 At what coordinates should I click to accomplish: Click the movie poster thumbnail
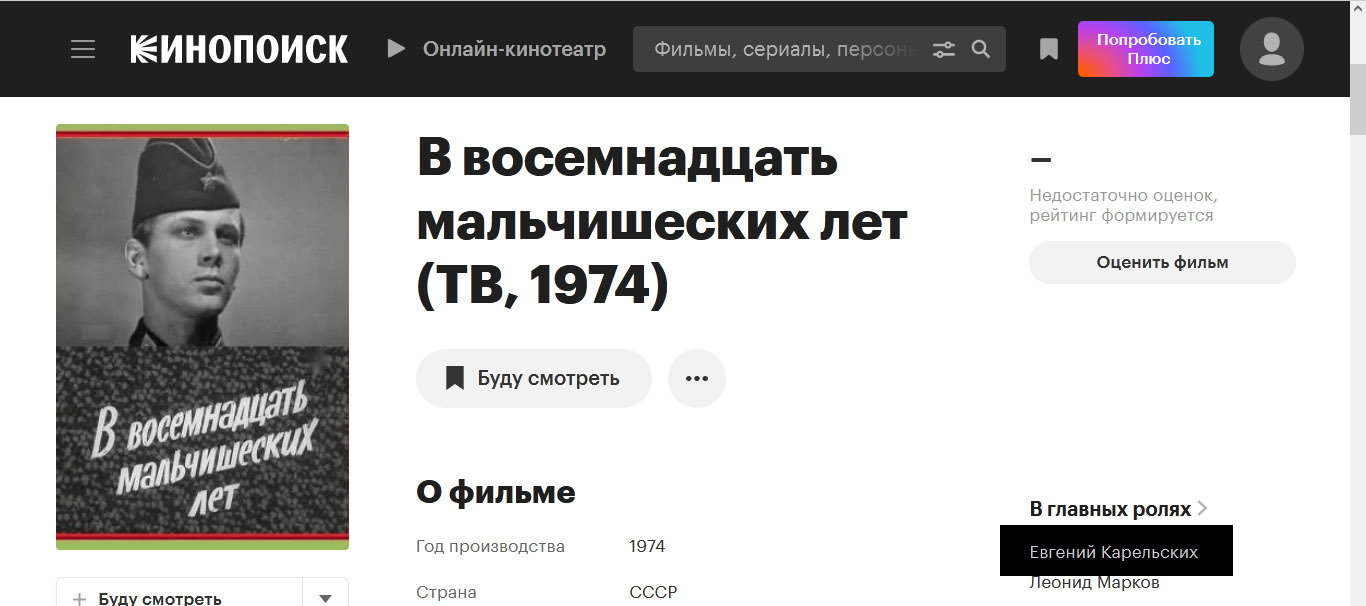coord(202,337)
